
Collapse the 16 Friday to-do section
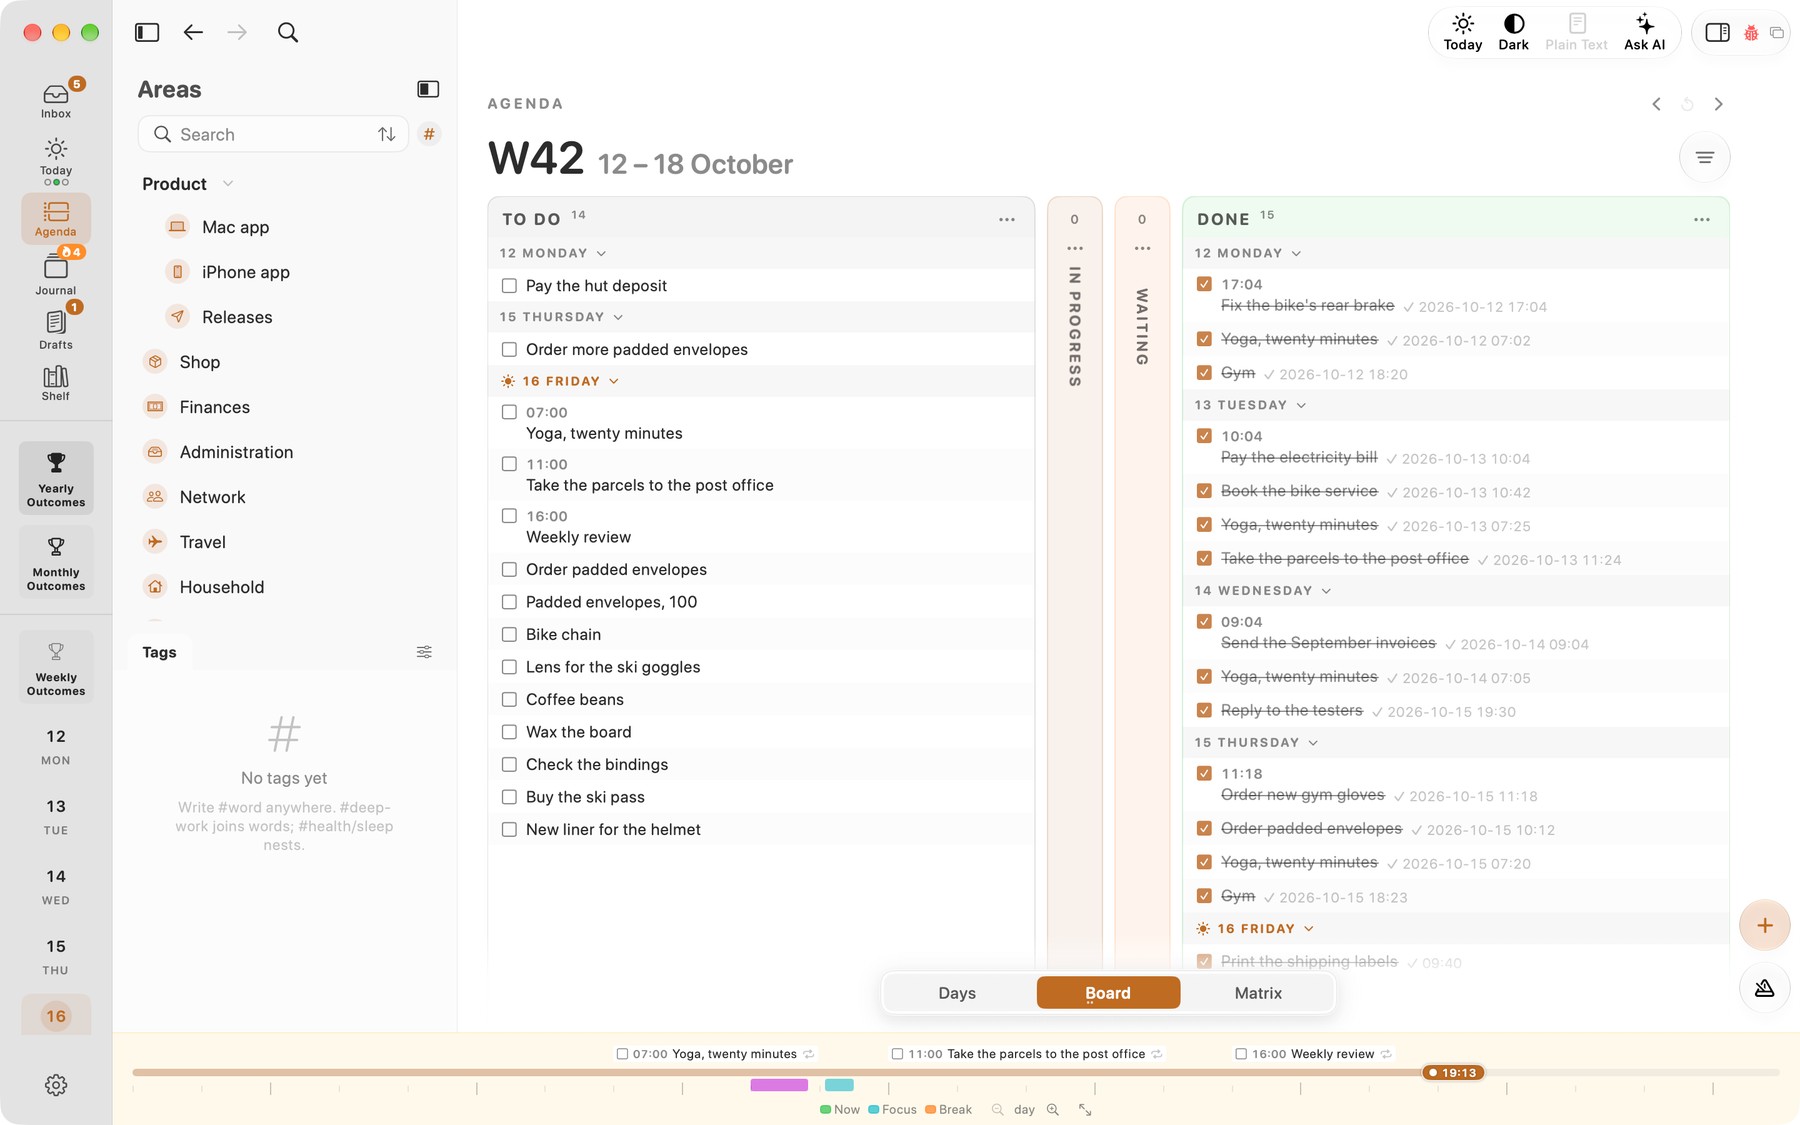(x=614, y=381)
